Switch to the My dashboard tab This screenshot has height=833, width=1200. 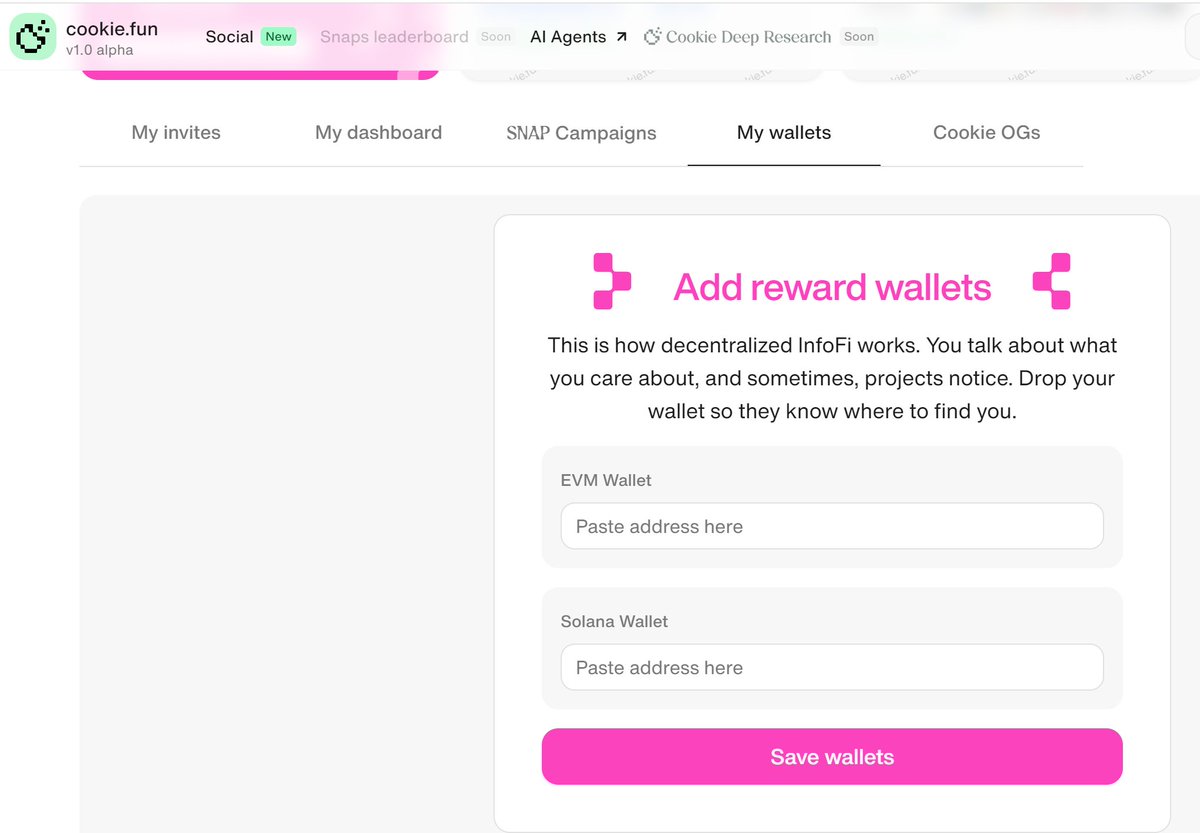point(378,132)
